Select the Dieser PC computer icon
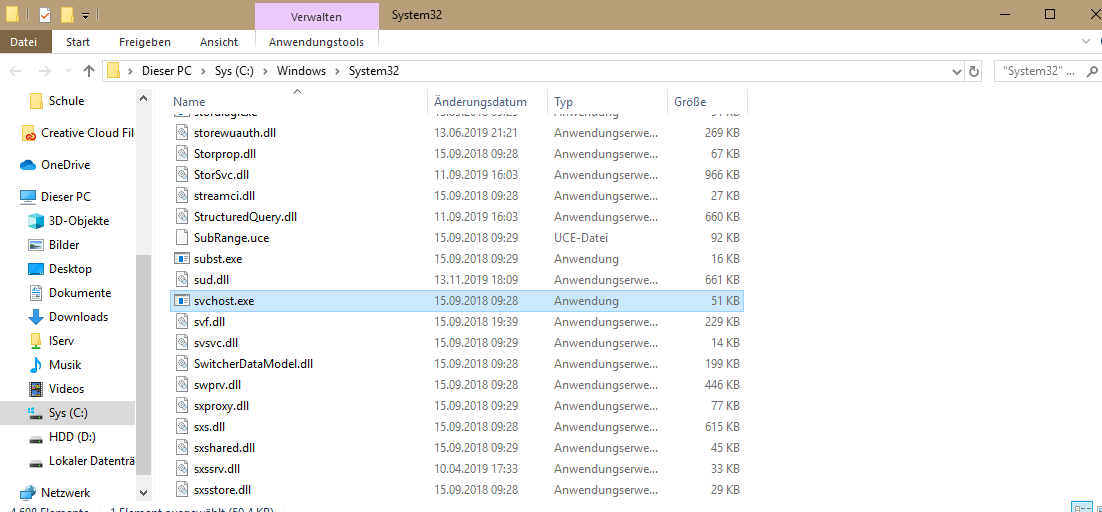The image size is (1102, 512). 28,197
